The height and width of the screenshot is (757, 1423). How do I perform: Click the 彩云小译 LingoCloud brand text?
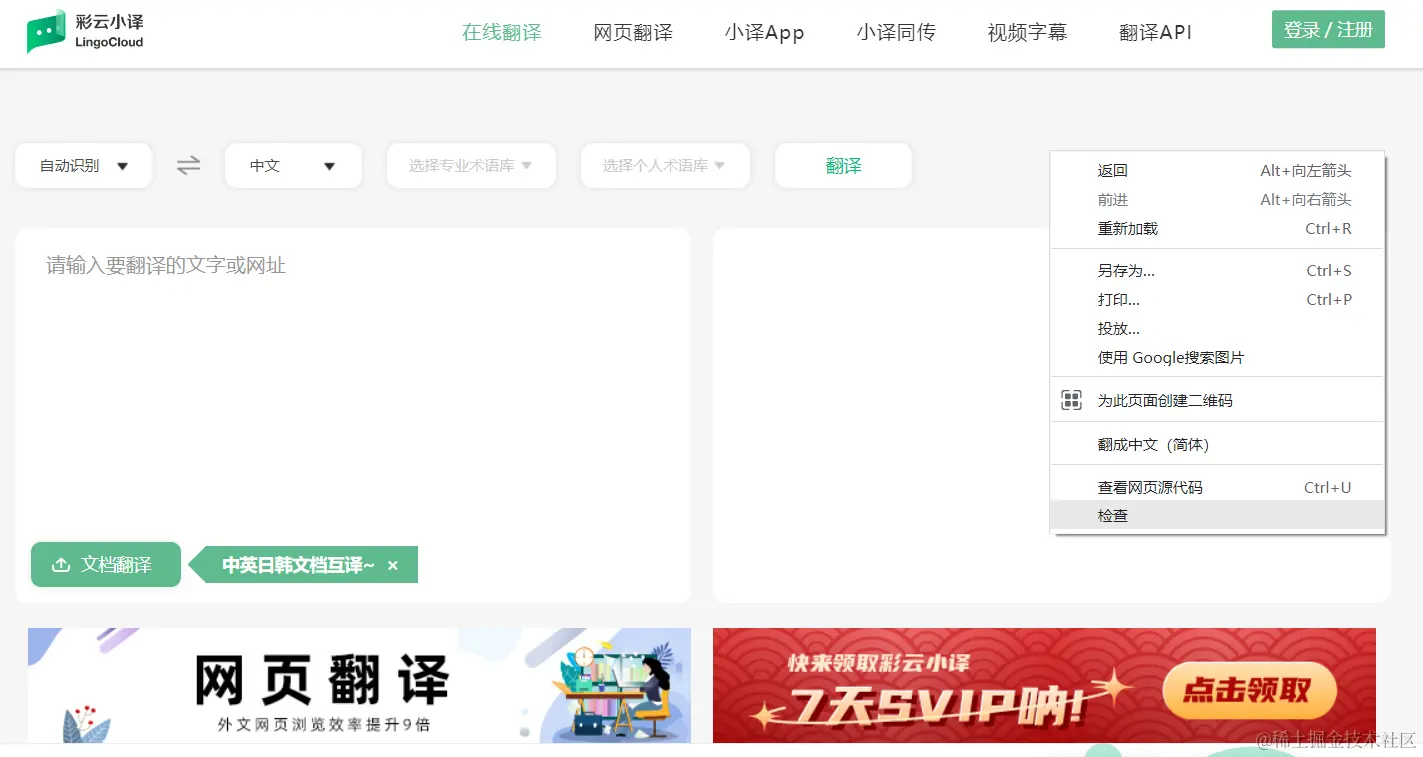tap(109, 32)
